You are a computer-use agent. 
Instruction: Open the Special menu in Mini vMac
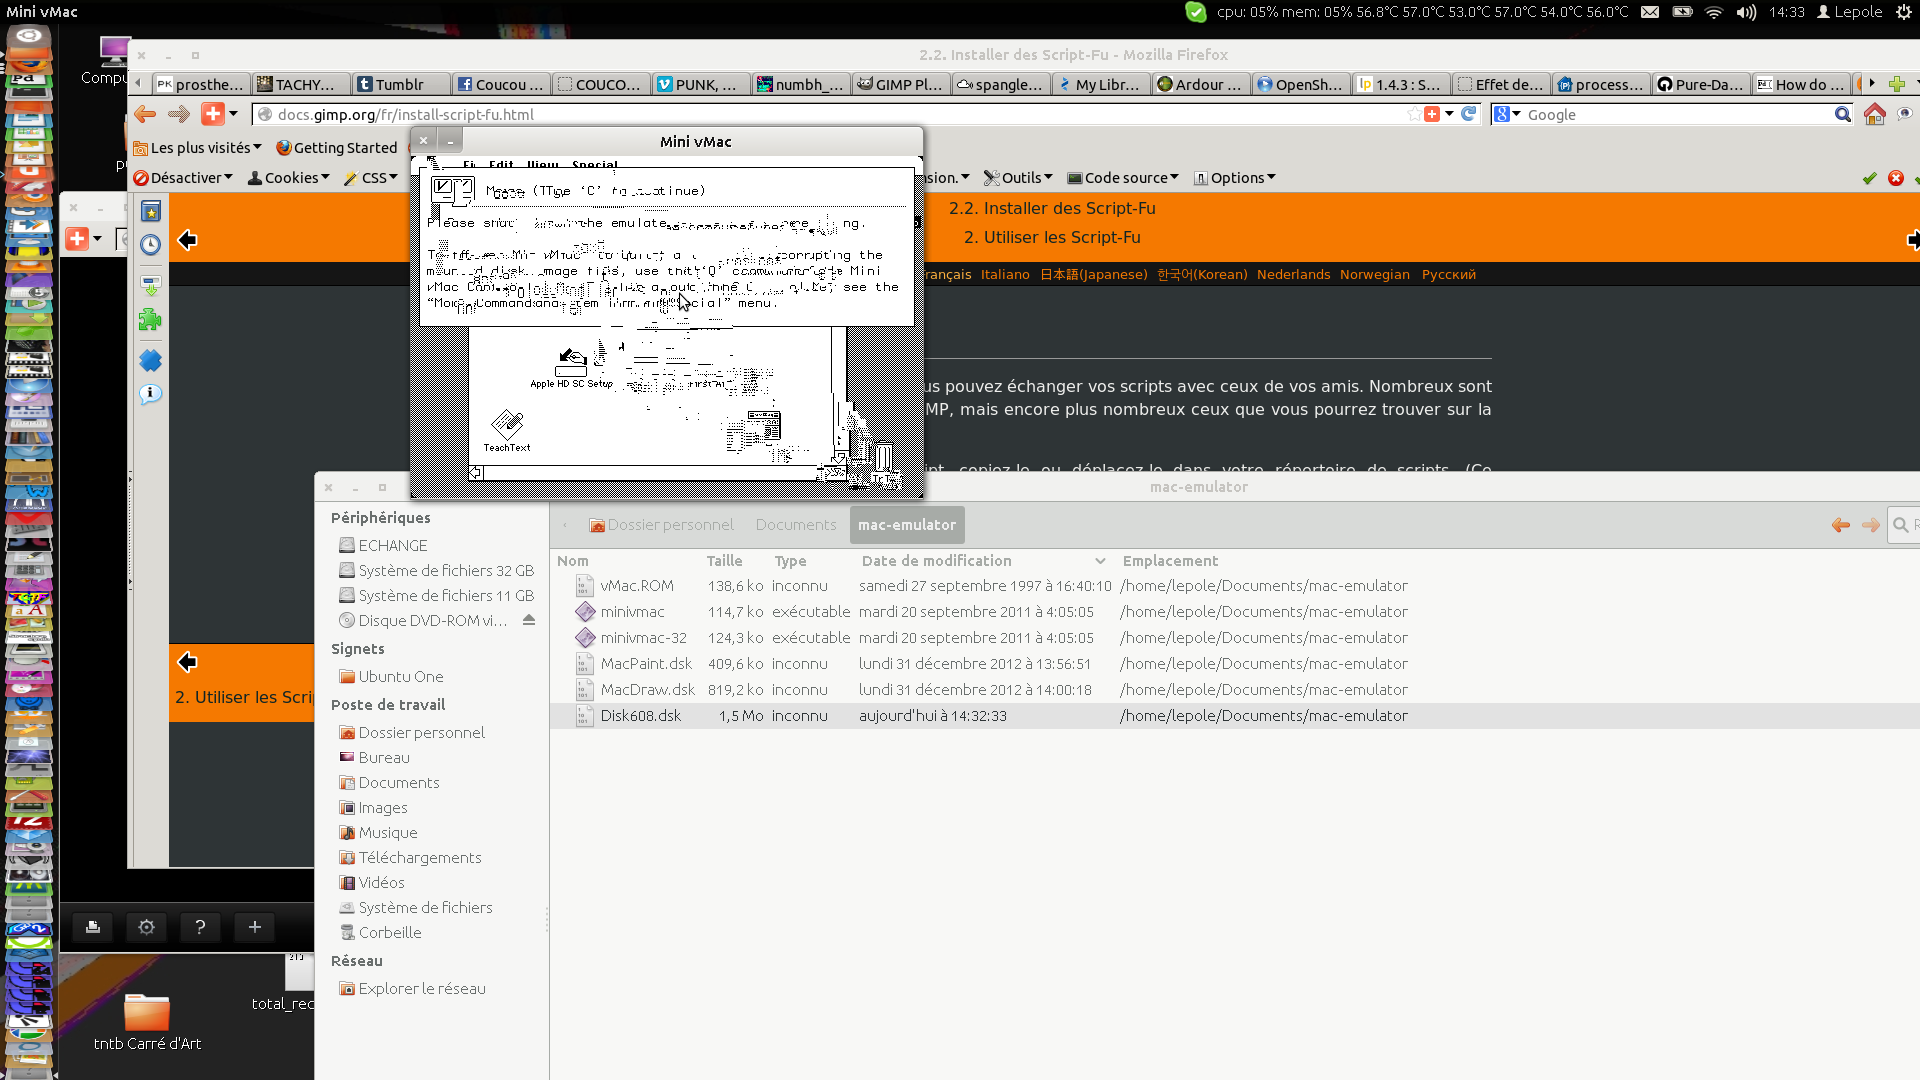[595, 165]
